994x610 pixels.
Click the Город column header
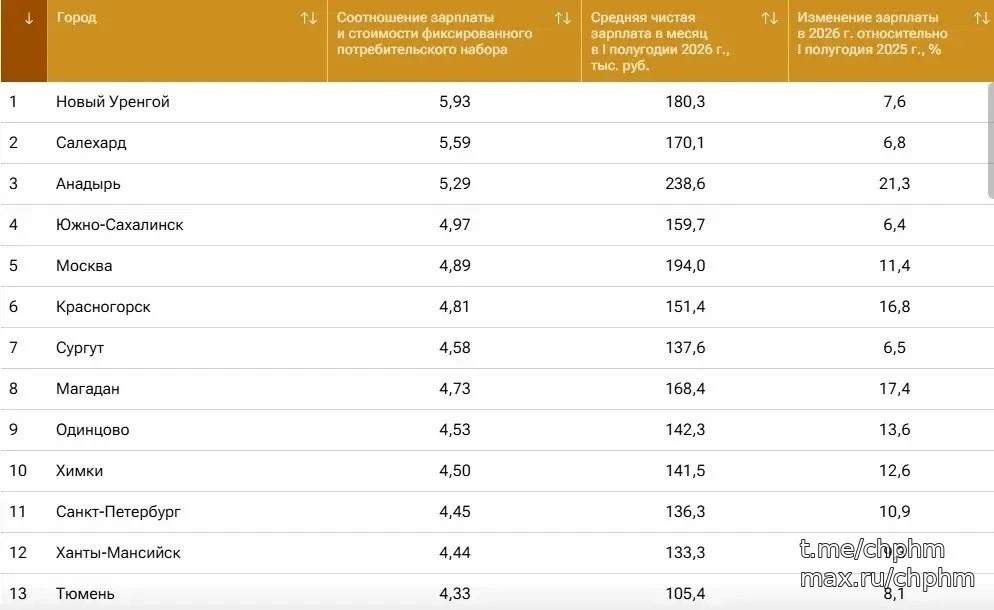77,18
